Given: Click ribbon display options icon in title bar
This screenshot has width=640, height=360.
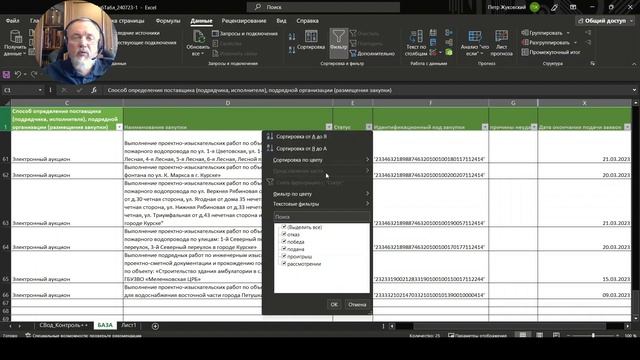Looking at the screenshot, I should coord(573,7).
